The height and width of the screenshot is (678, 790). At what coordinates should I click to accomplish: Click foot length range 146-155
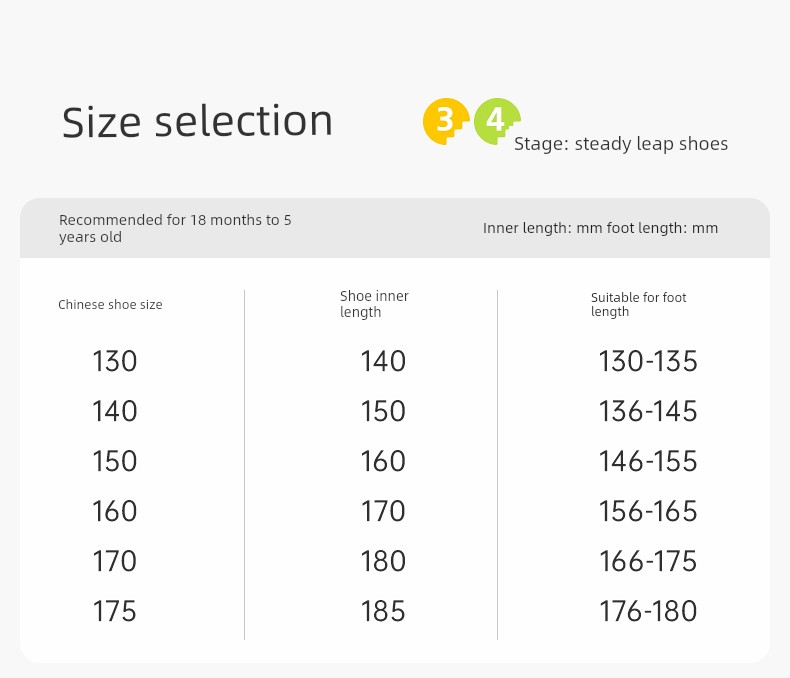(648, 461)
